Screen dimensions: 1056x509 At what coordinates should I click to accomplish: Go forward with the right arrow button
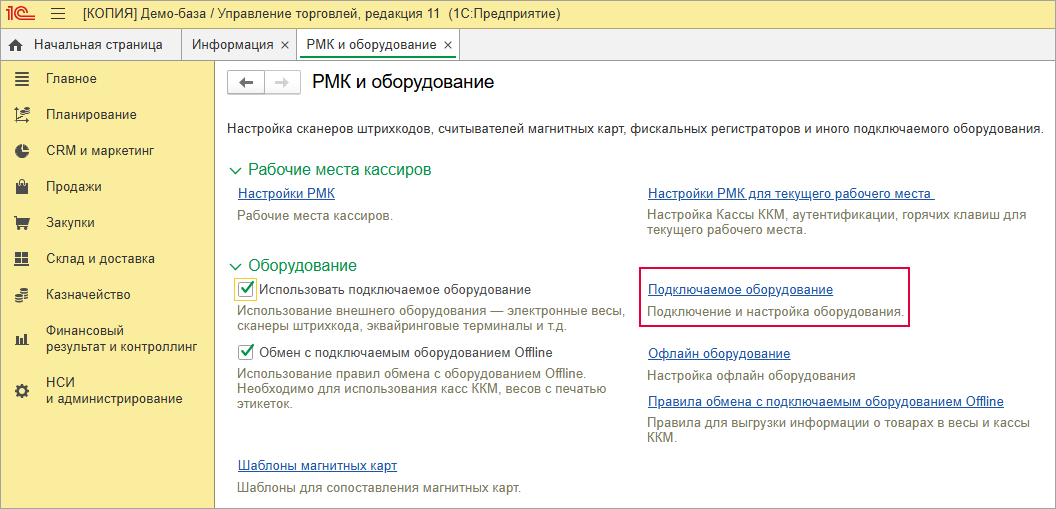[x=283, y=82]
